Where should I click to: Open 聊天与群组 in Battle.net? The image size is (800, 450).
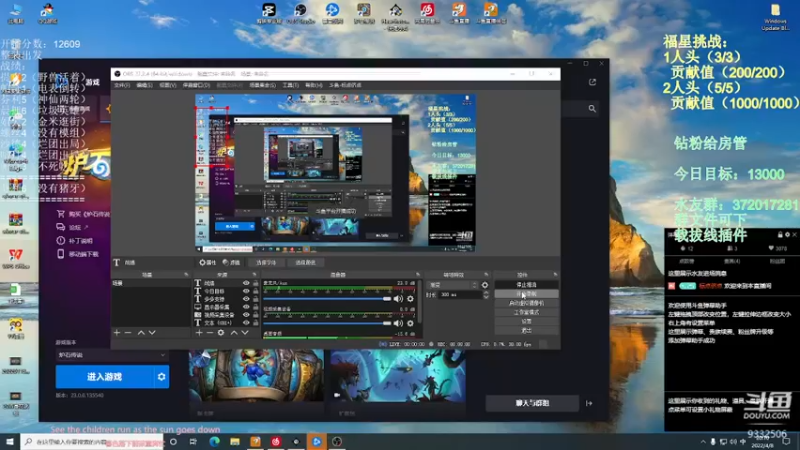tap(532, 403)
